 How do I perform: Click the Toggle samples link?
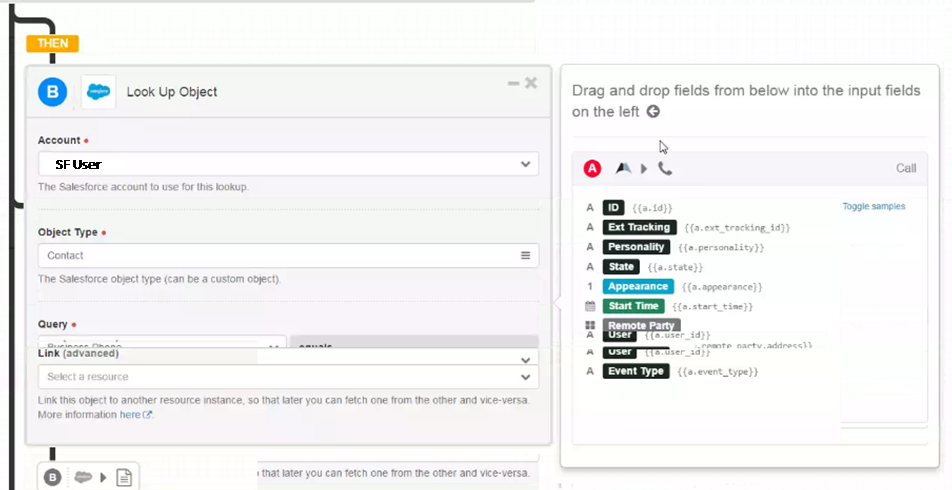[x=874, y=206]
